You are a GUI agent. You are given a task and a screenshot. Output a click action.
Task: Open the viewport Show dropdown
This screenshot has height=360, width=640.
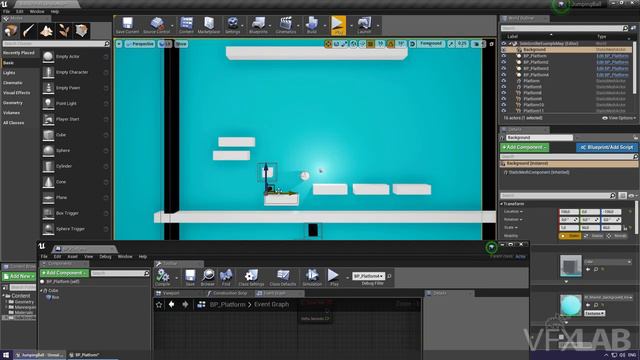(x=181, y=44)
